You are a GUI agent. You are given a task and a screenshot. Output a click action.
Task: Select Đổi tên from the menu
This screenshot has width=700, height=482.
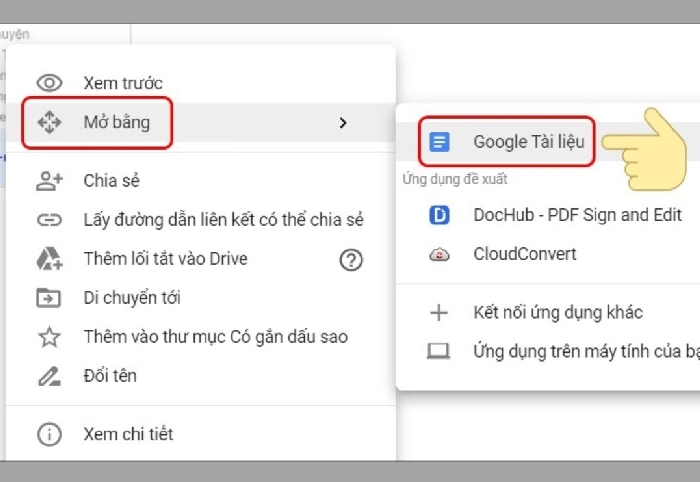[110, 376]
